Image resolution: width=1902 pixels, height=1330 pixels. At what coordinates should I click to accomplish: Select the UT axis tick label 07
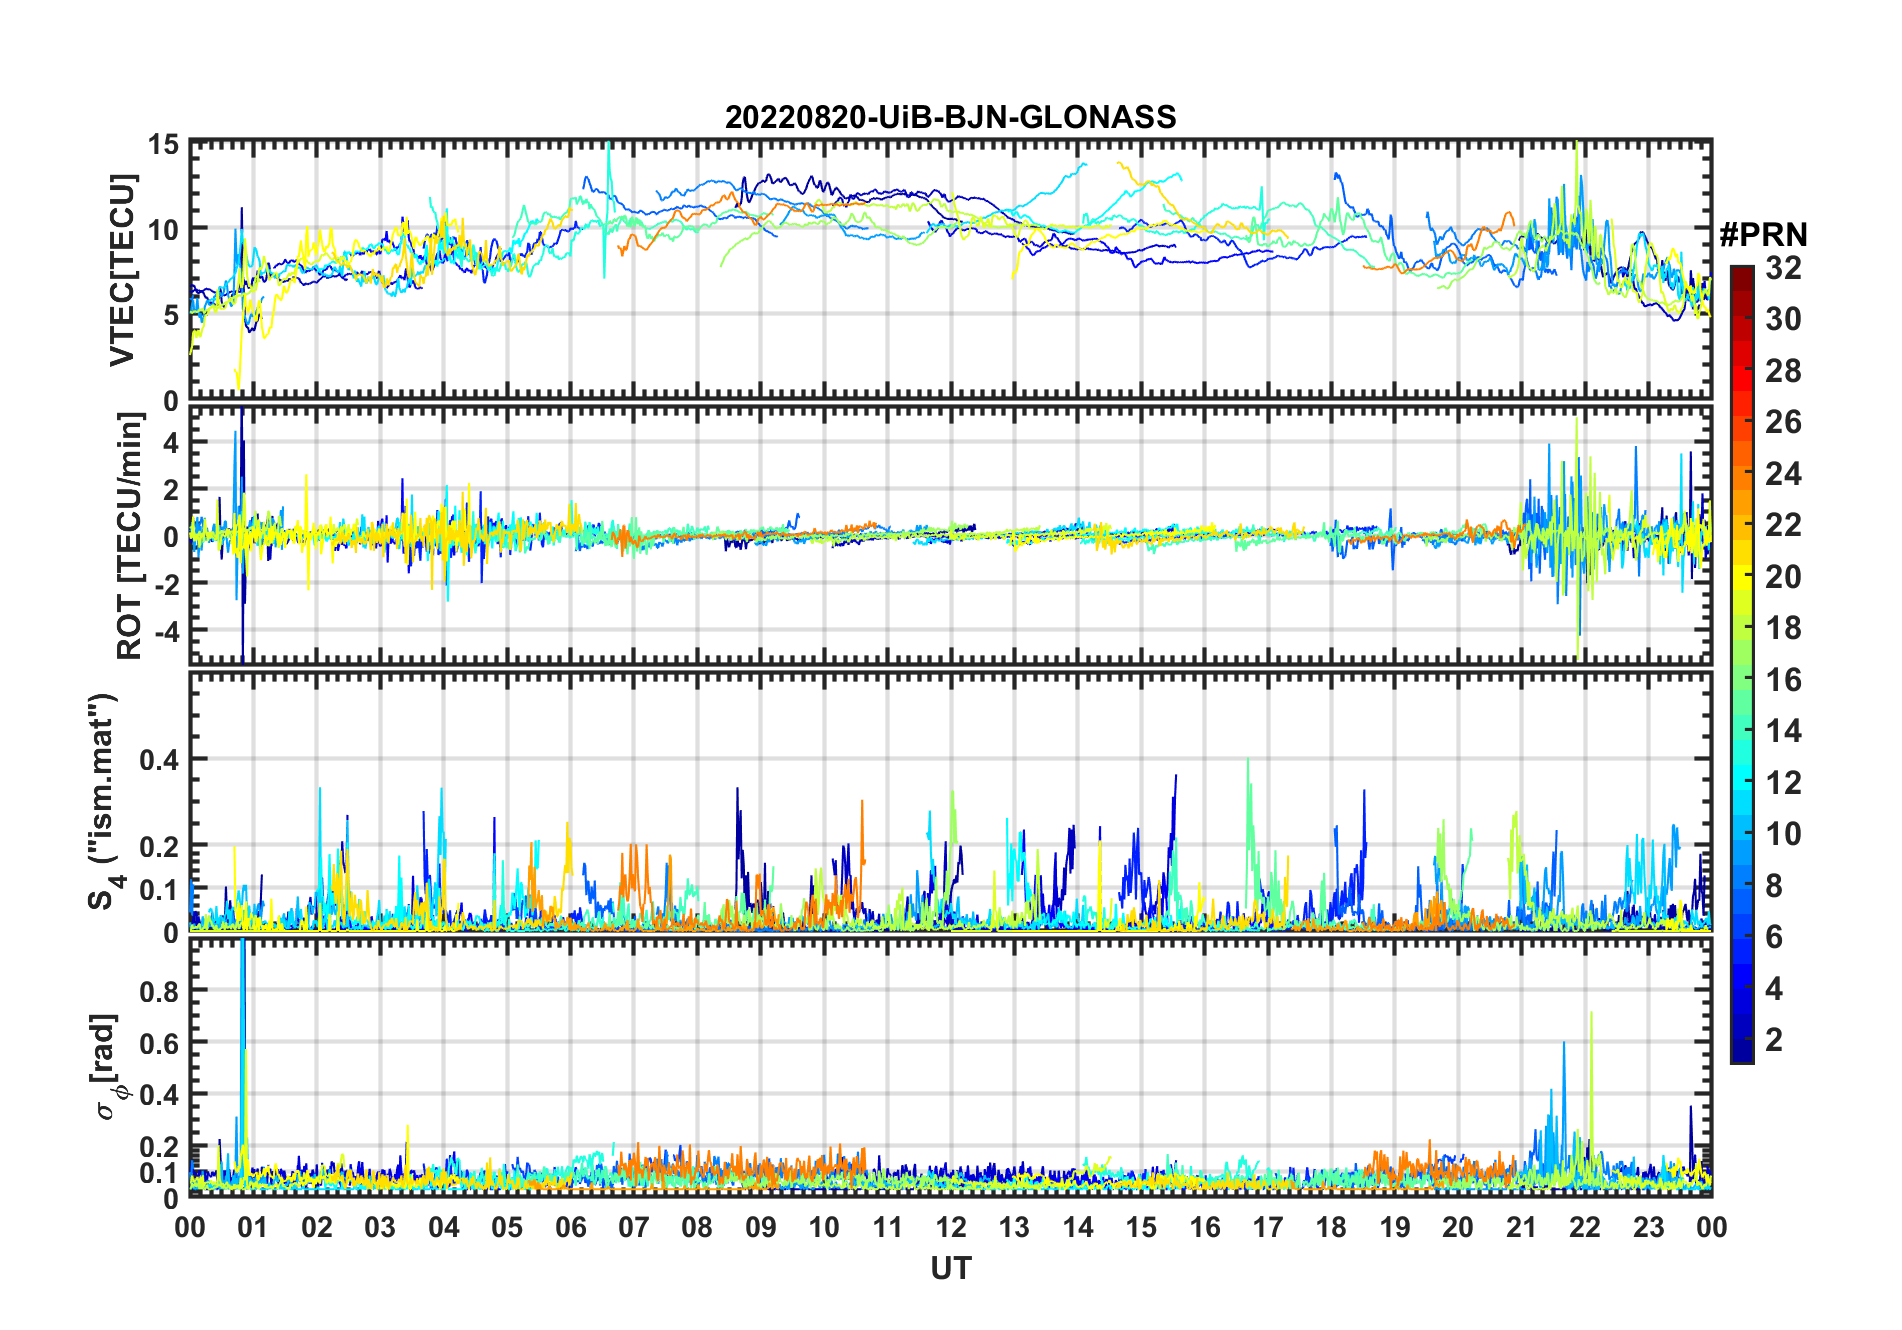[634, 1227]
